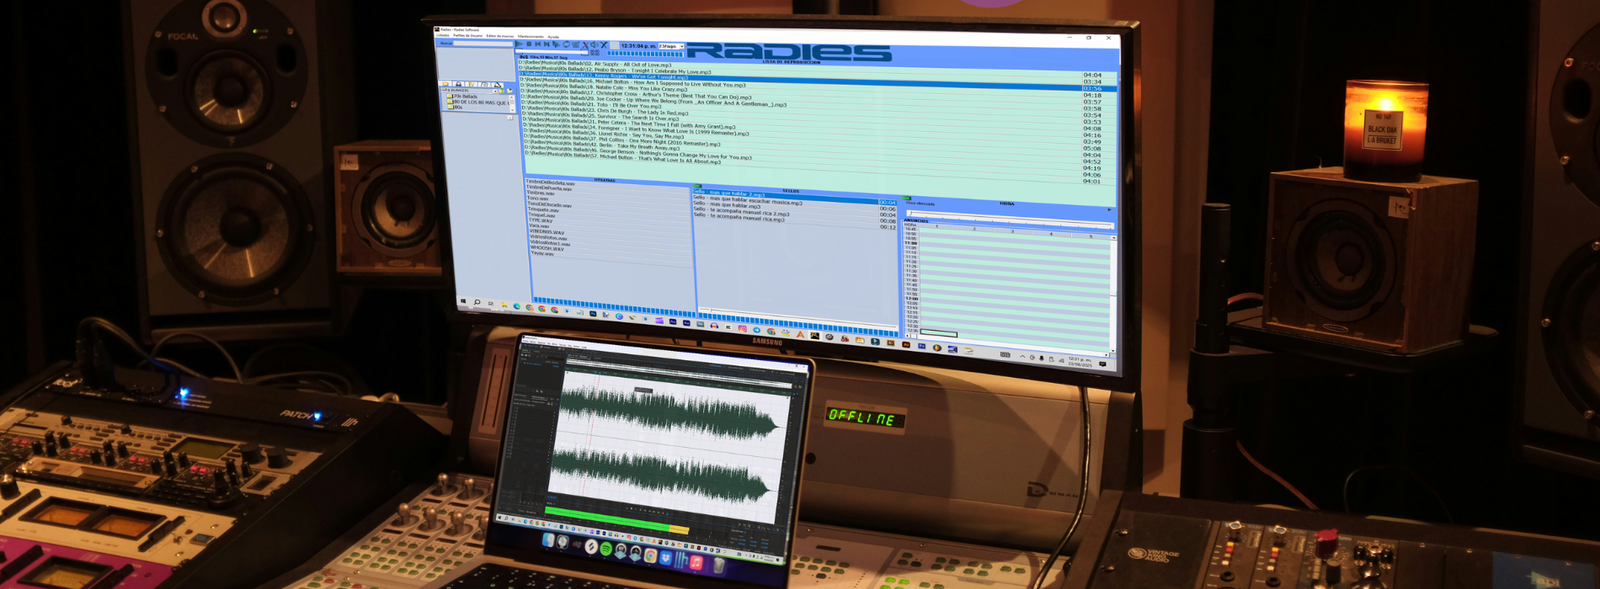Screen dimensions: 1600x589
Task: Select Phil Collins - One More Night track
Action: pyautogui.click(x=622, y=141)
